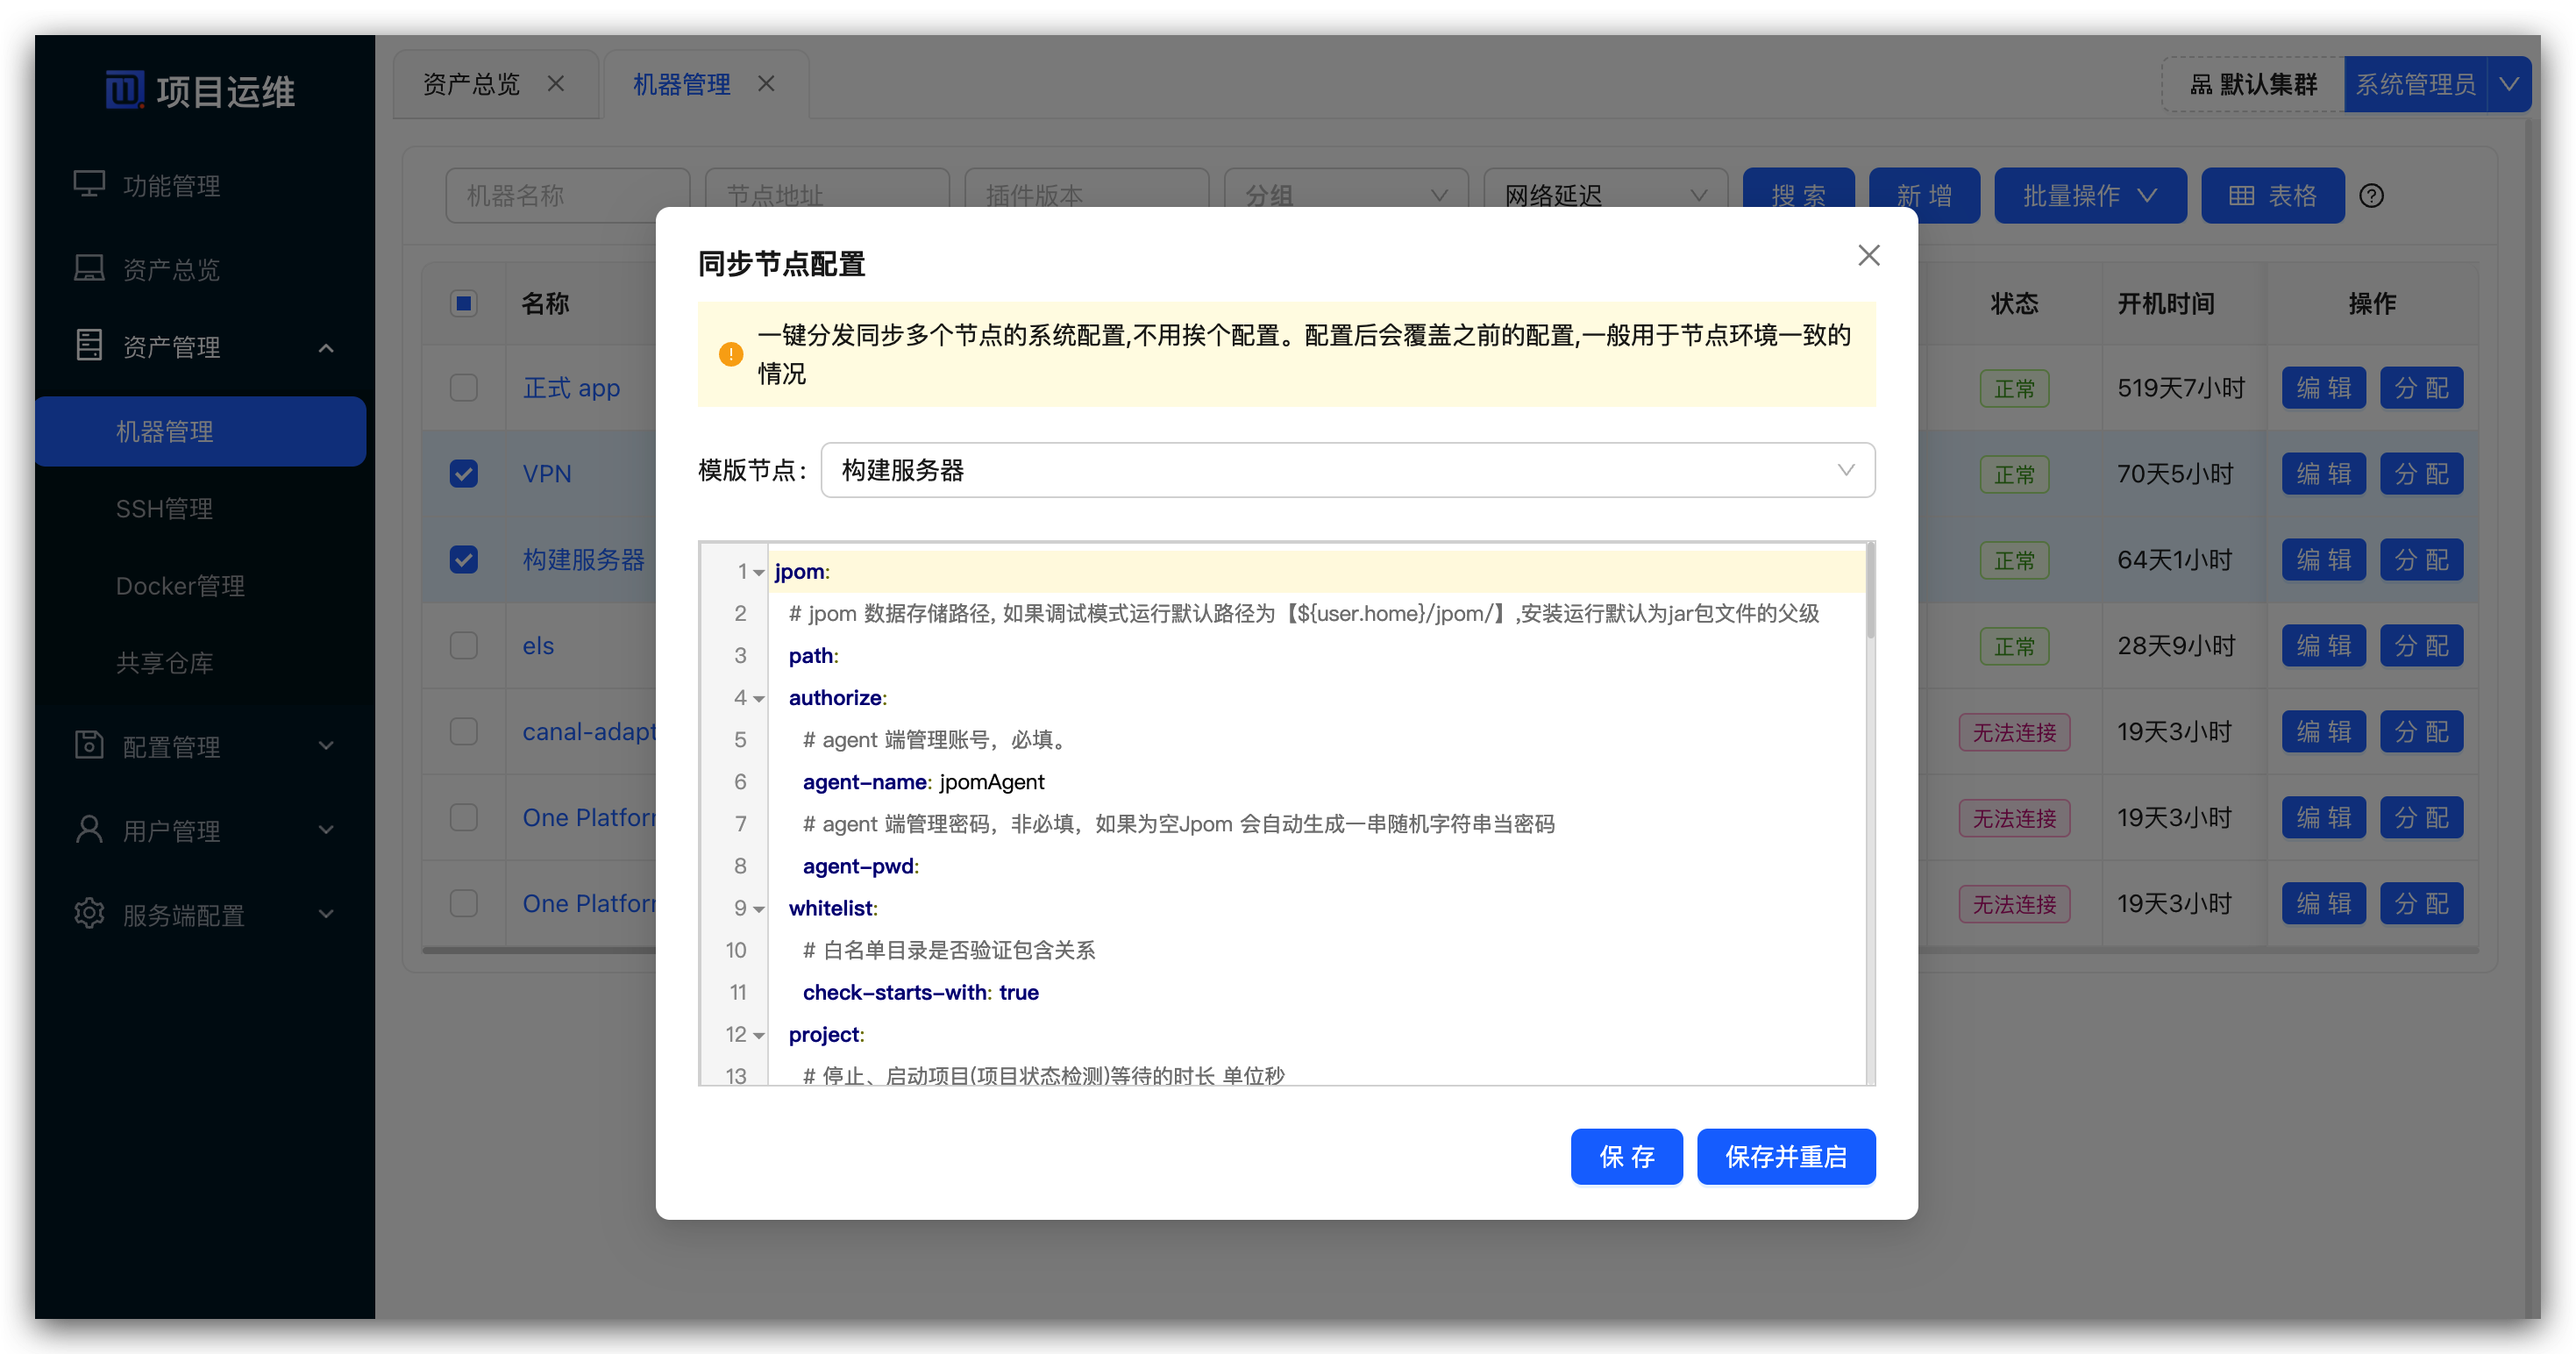Click the 功能管理 monitor icon in sidebar
The image size is (2576, 1354).
pos(91,184)
